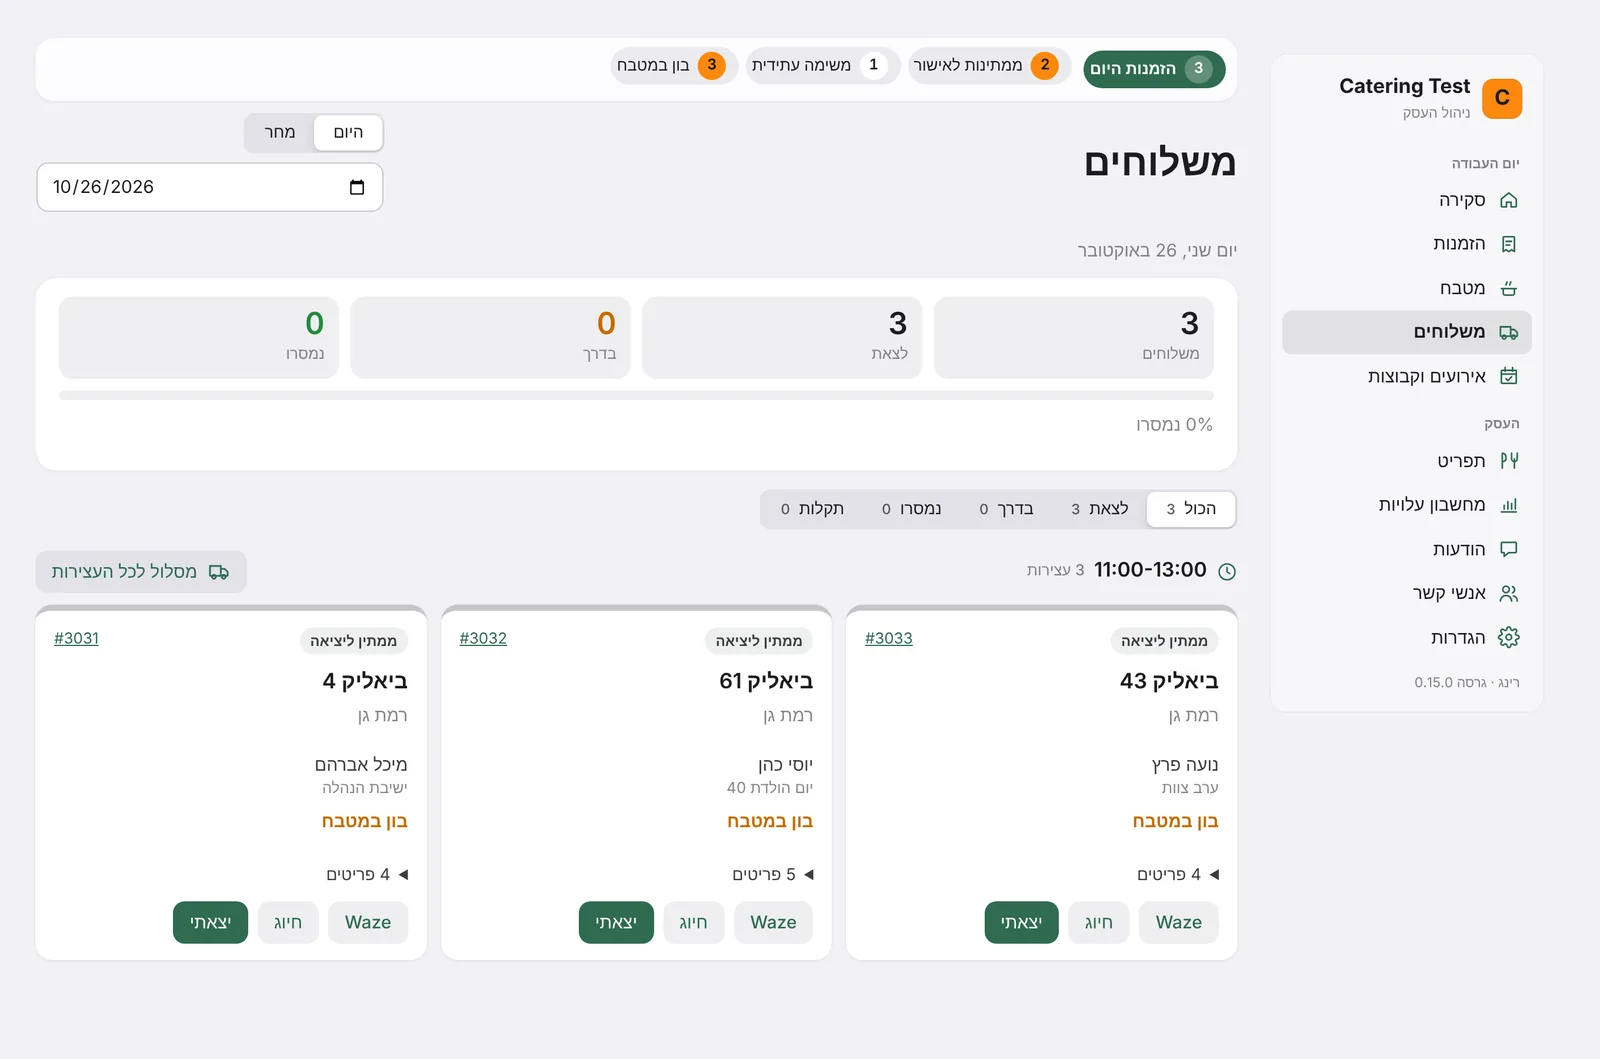Click the clock icon beside 11:00-13:00
1600x1059 pixels.
click(1227, 571)
